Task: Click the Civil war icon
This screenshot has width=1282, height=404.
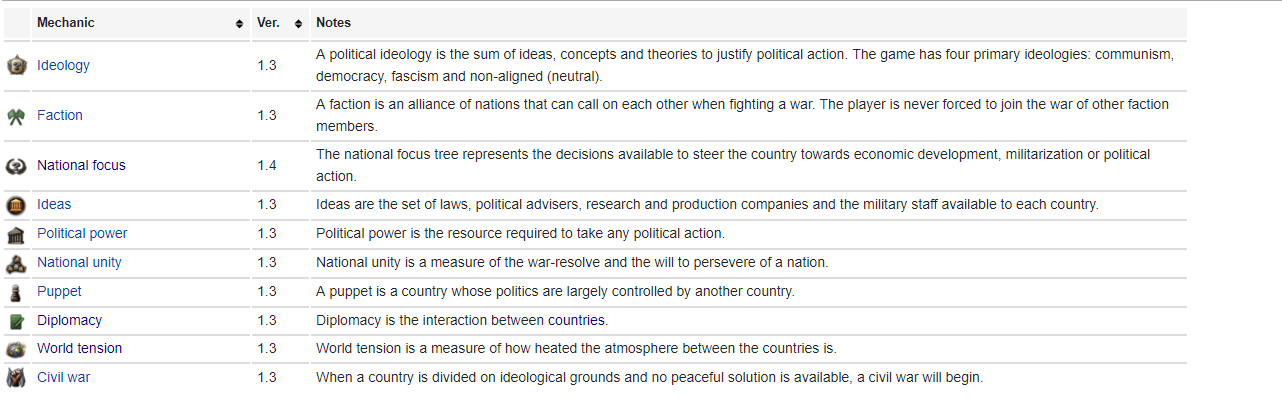Action: pos(16,378)
